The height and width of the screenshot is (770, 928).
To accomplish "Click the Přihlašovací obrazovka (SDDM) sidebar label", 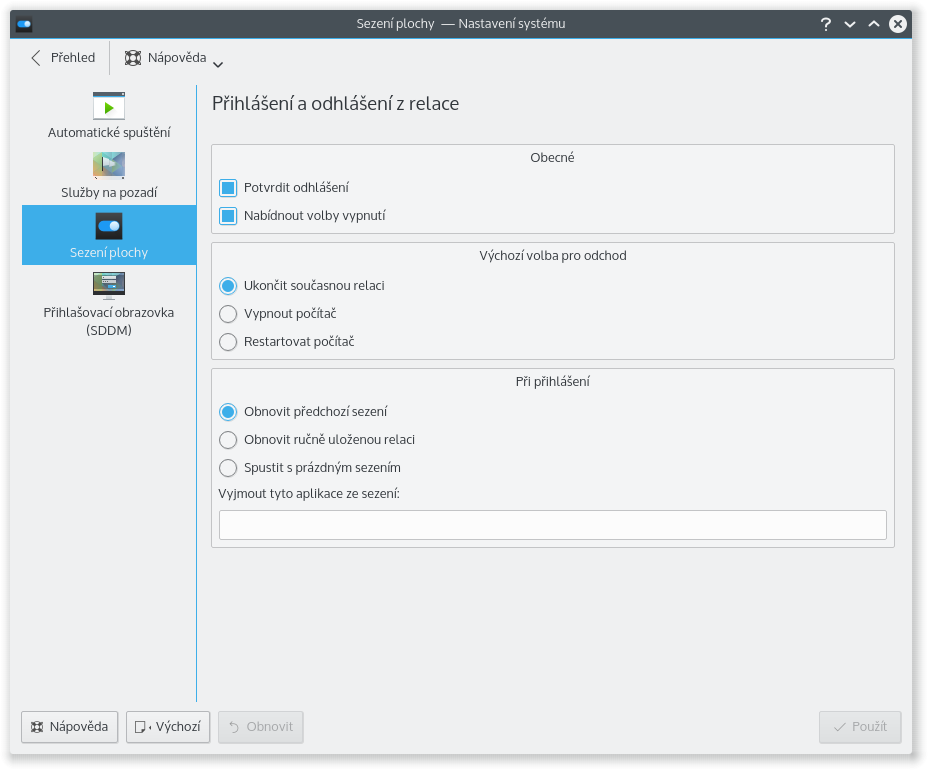I will tap(109, 321).
